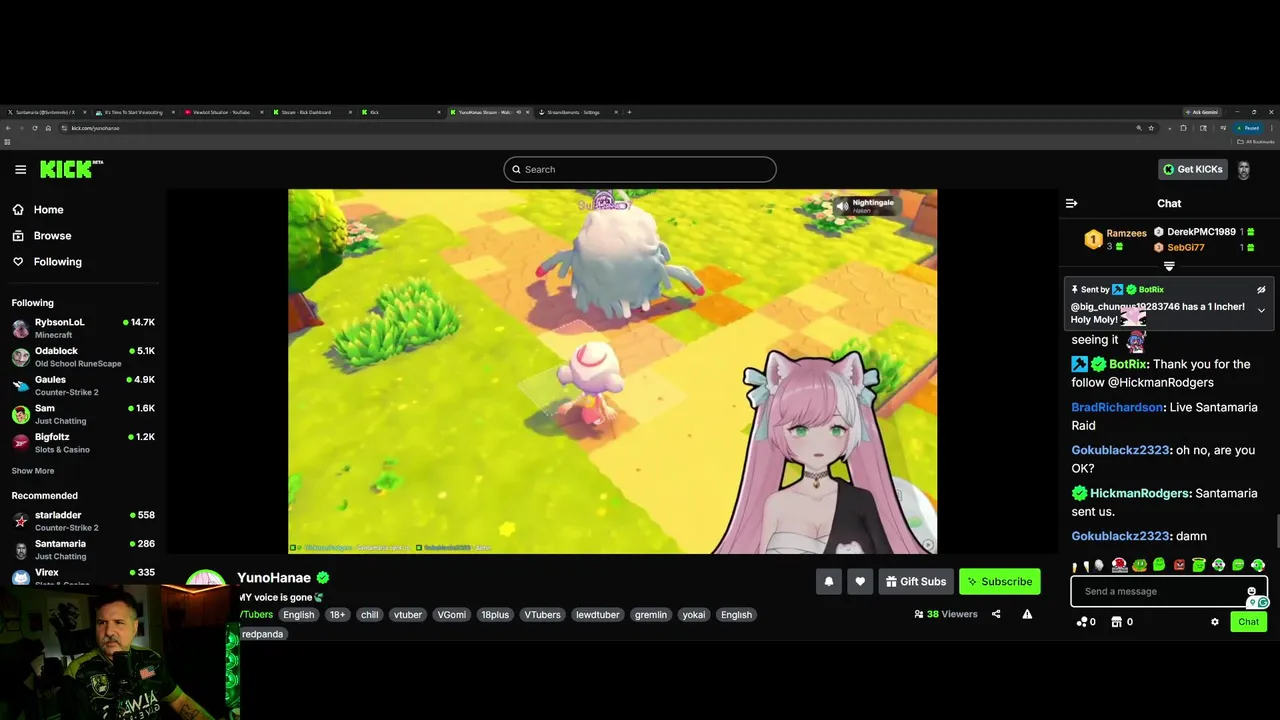Open the hamburger menu beside Kick logo
Viewport: 1280px width, 720px height.
[20, 169]
